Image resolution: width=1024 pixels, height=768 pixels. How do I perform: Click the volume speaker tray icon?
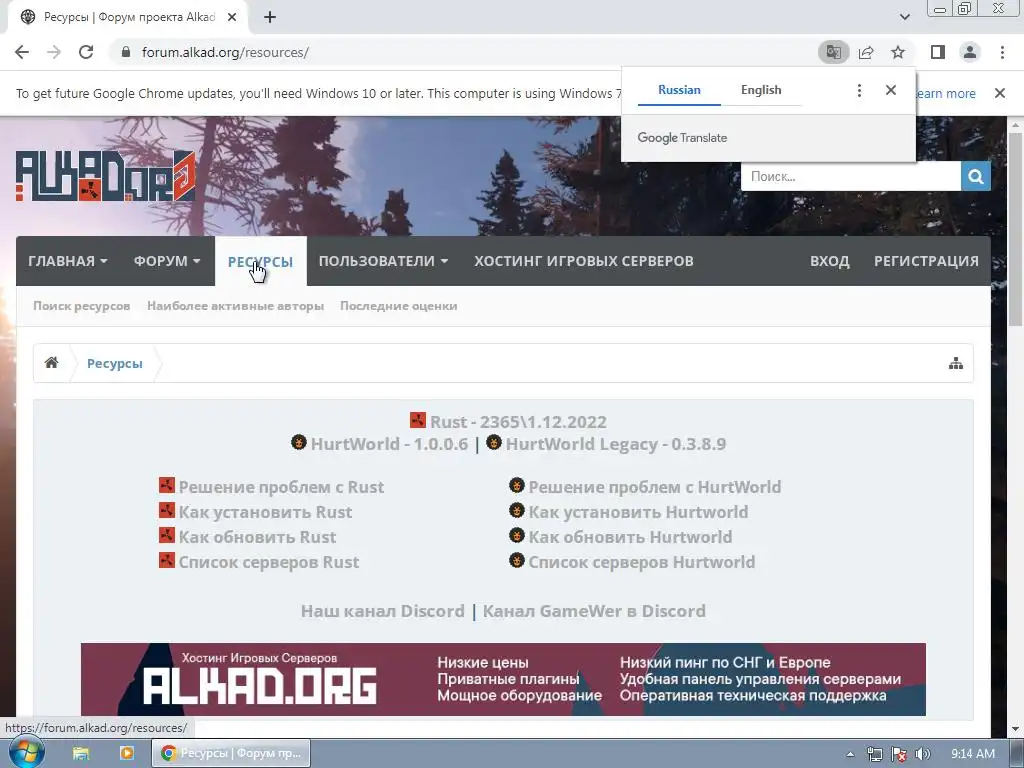[x=922, y=754]
